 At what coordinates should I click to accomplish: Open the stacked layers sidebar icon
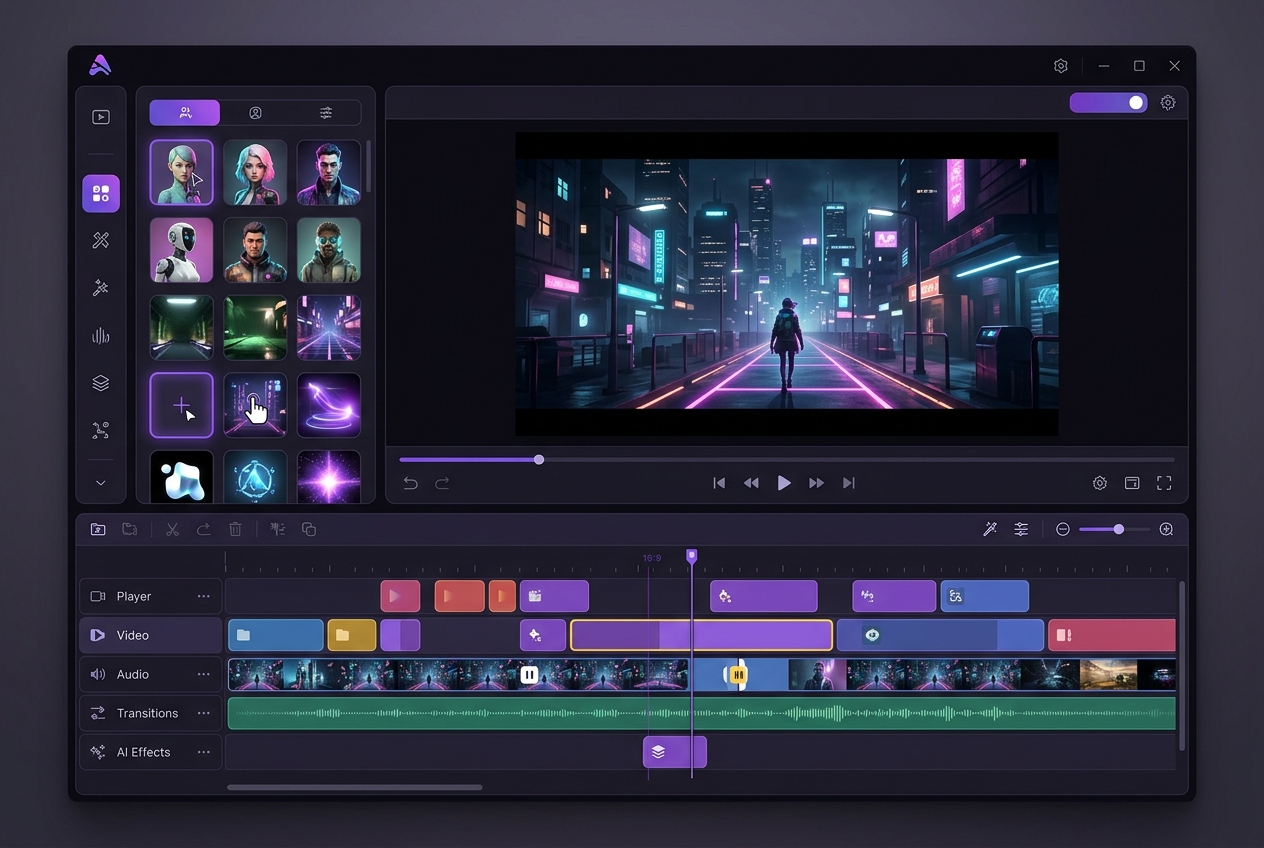pyautogui.click(x=101, y=383)
